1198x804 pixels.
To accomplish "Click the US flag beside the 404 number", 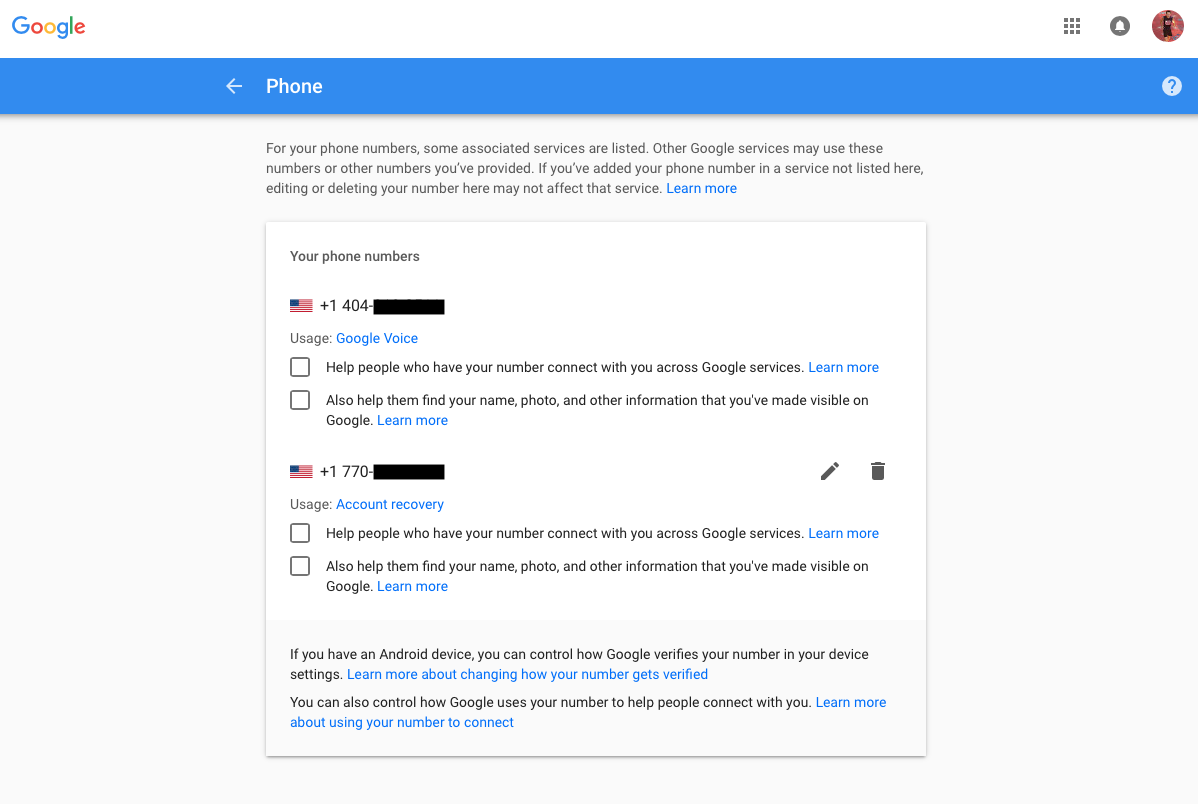I will [301, 306].
